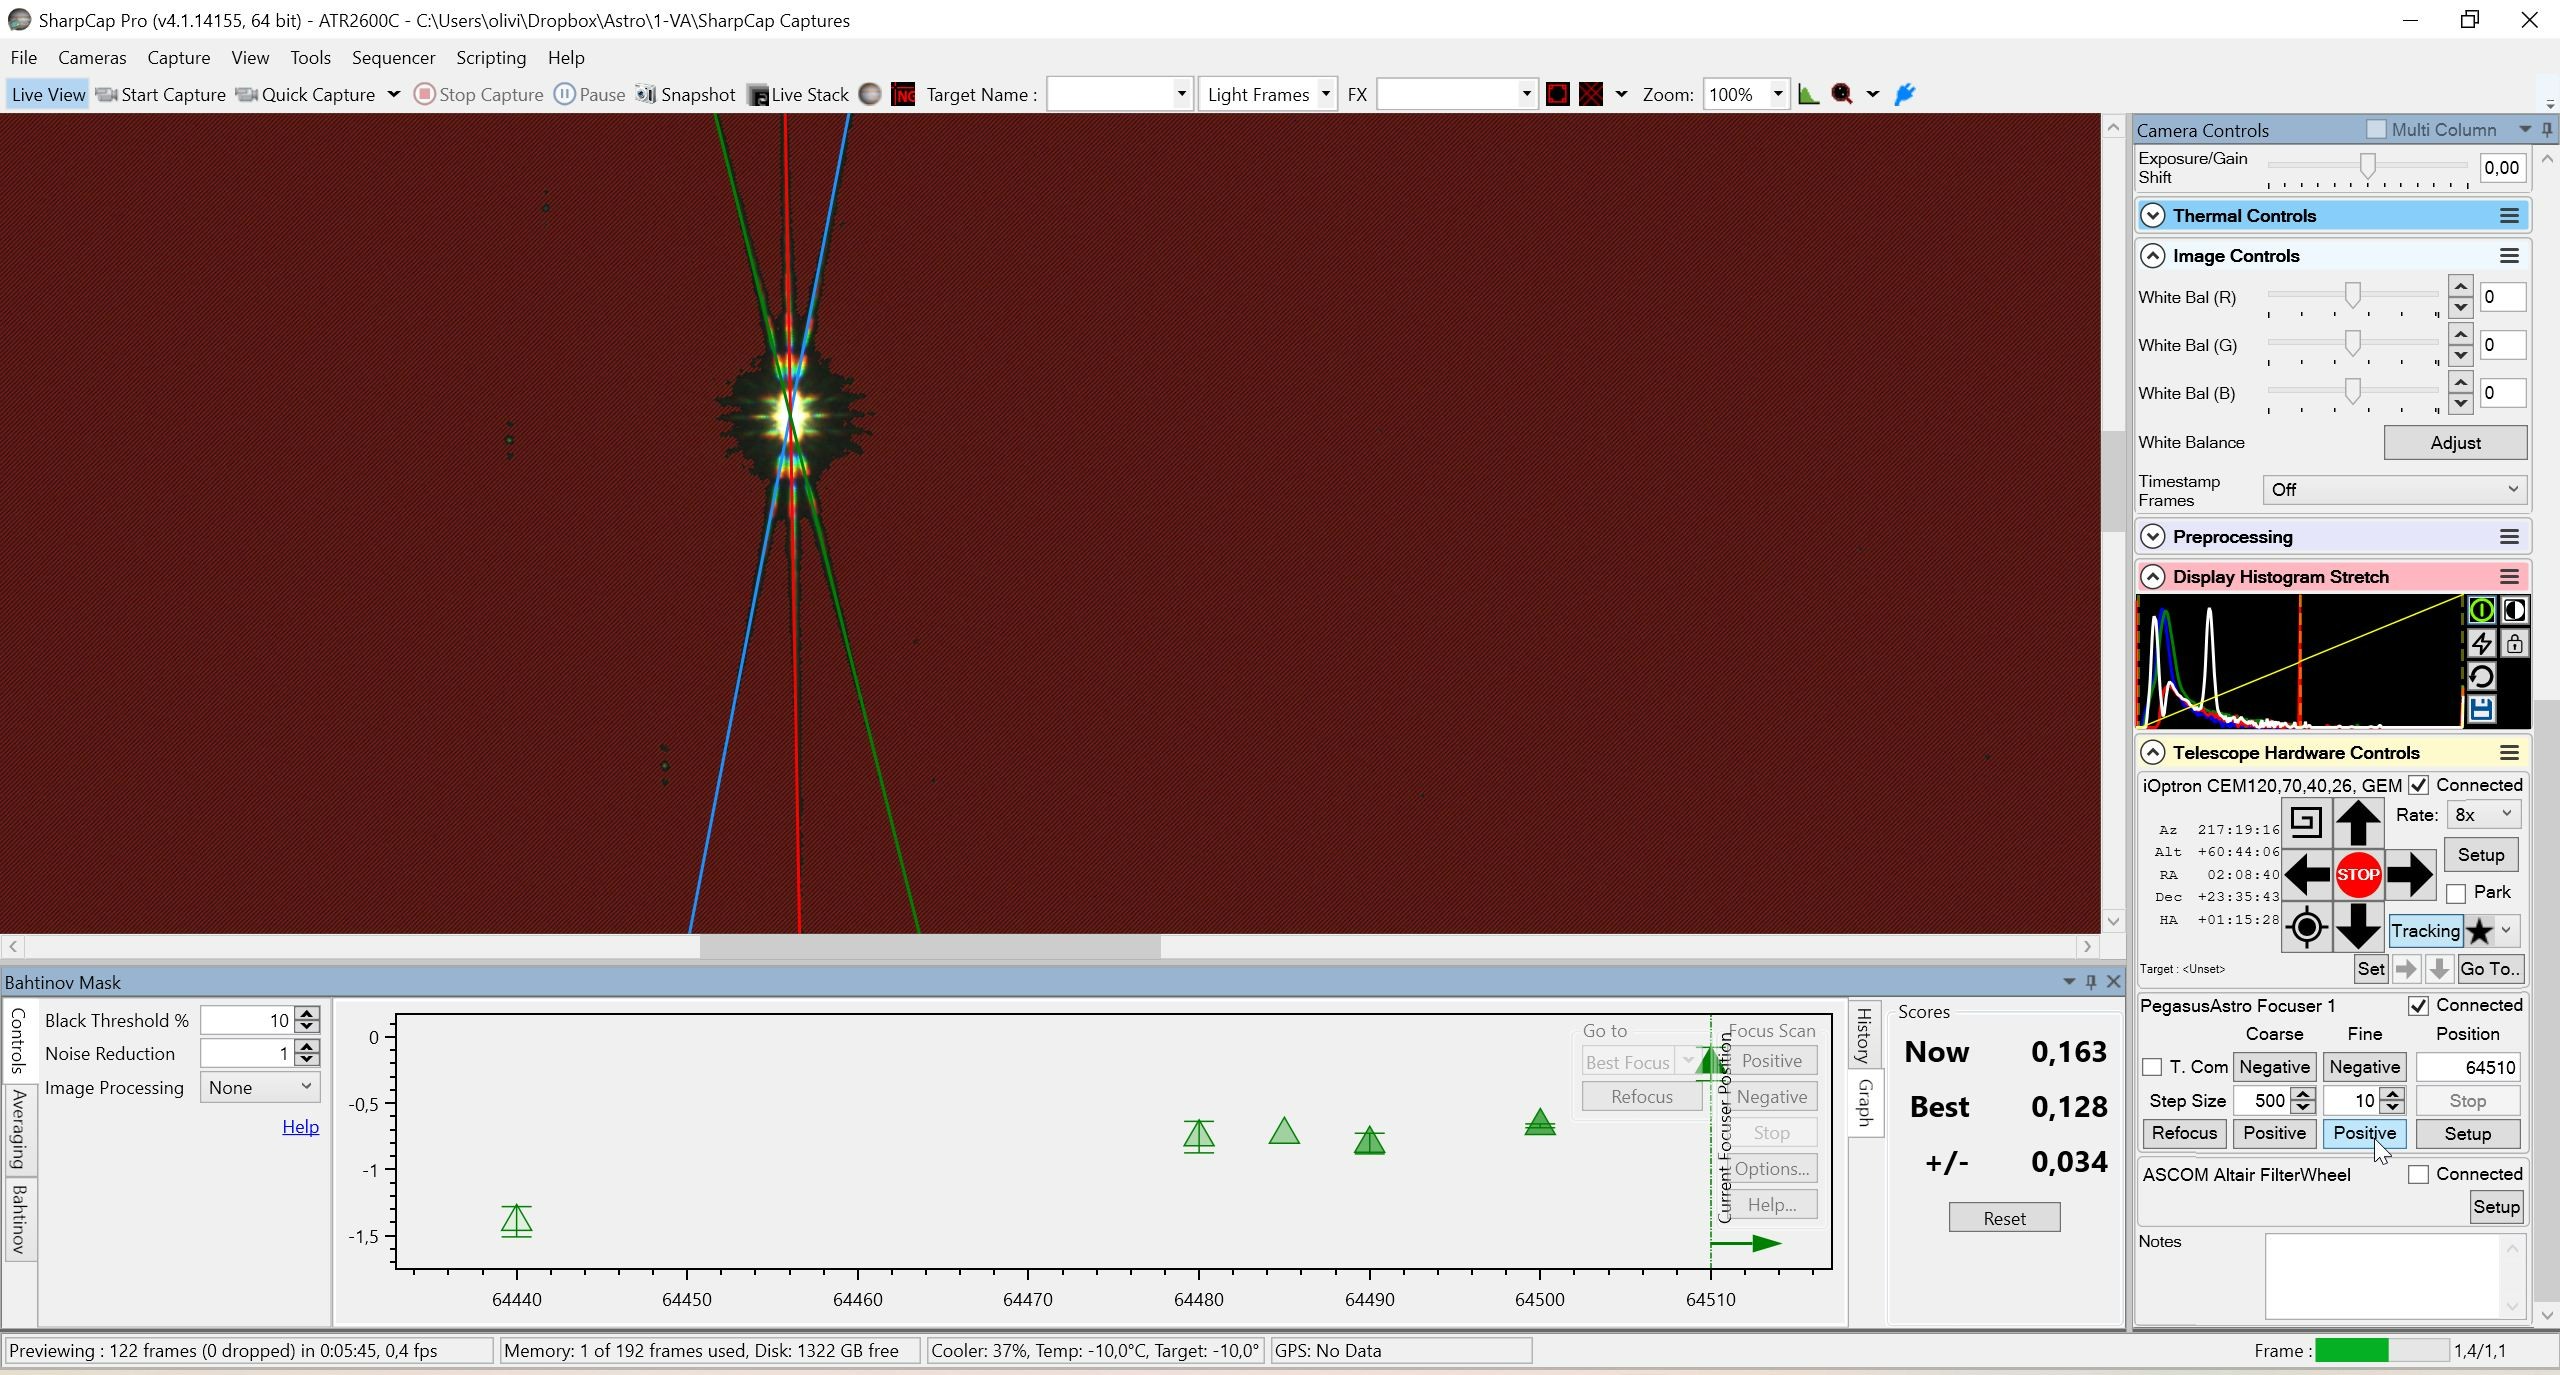Viewport: 2560px width, 1375px height.
Task: Click the mount spiral search icon
Action: [2306, 823]
